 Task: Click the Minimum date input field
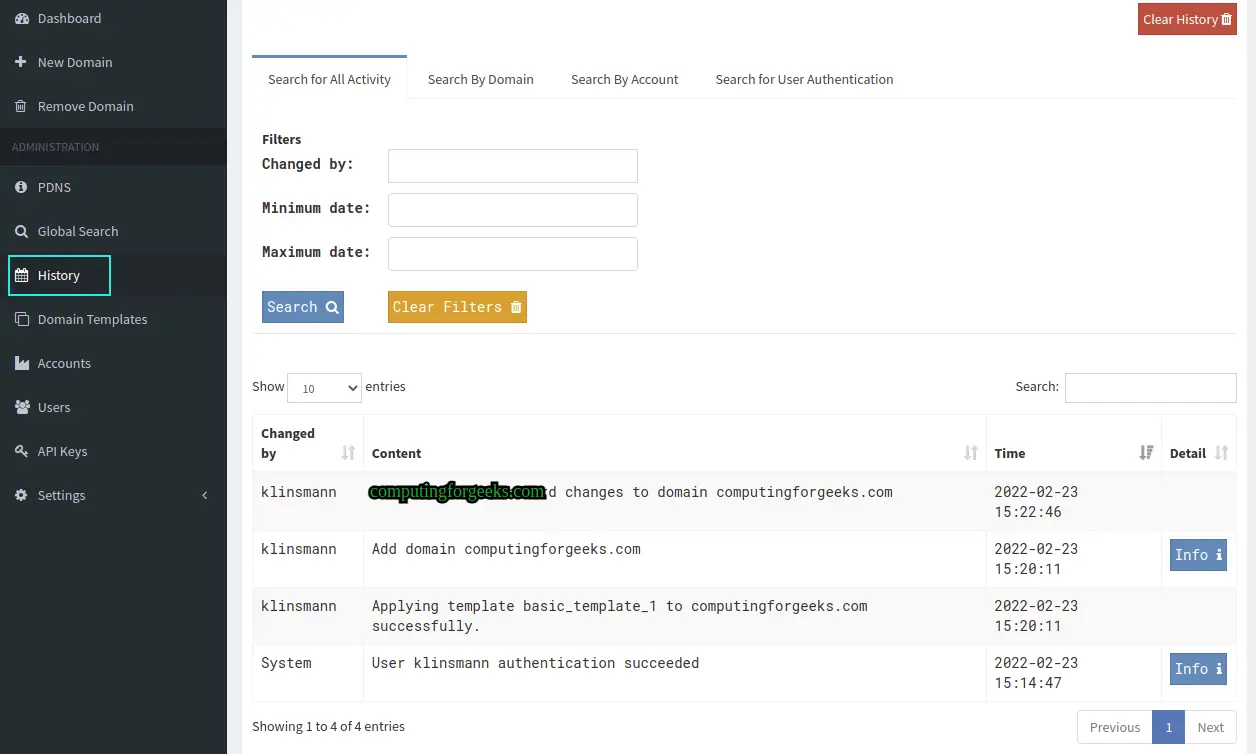pos(512,210)
